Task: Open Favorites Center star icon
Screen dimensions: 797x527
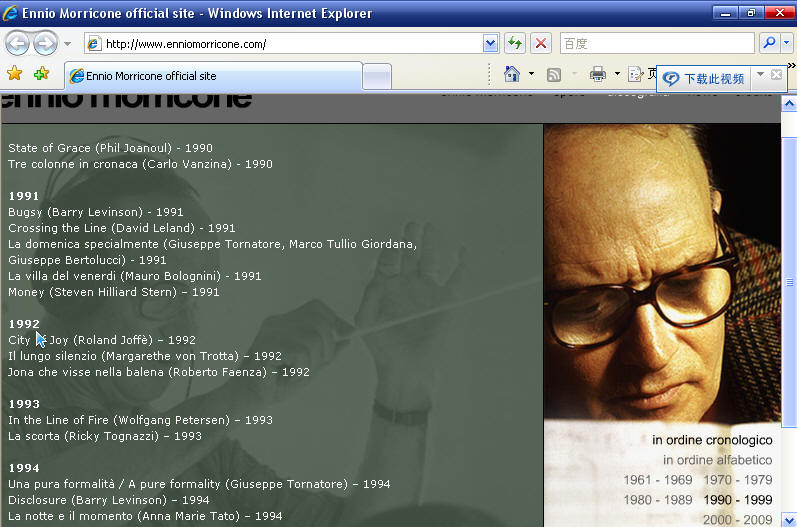Action: point(15,74)
